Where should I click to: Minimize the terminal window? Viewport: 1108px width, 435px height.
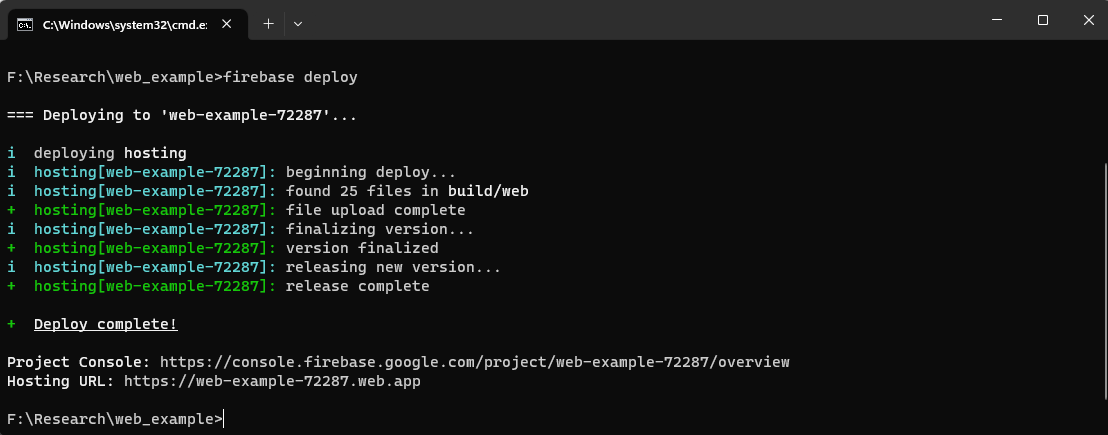click(x=997, y=20)
